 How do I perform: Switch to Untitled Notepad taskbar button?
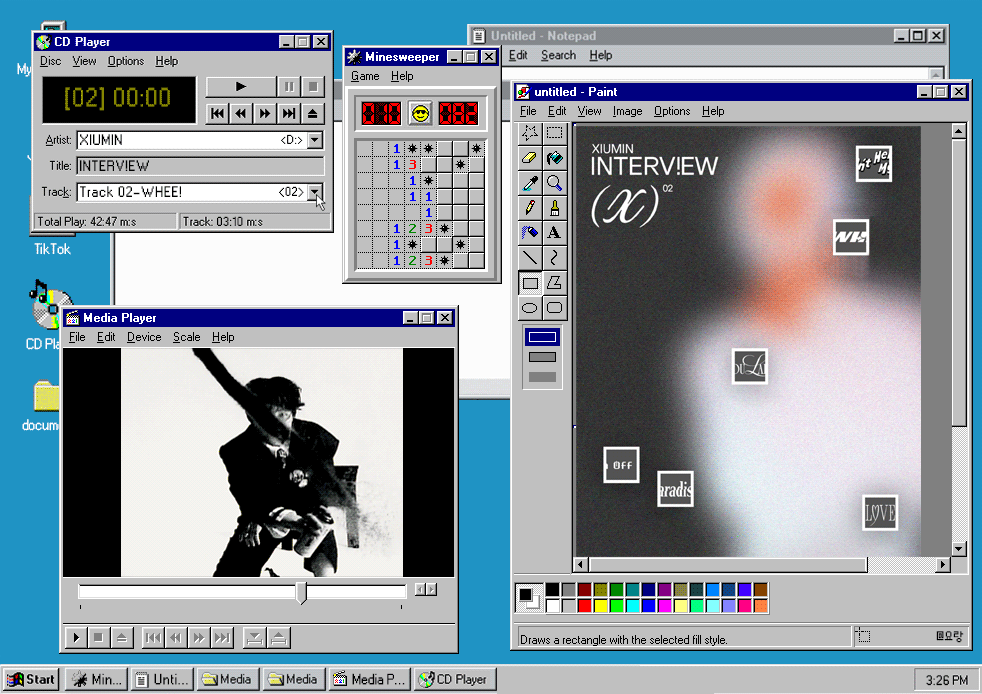click(162, 679)
